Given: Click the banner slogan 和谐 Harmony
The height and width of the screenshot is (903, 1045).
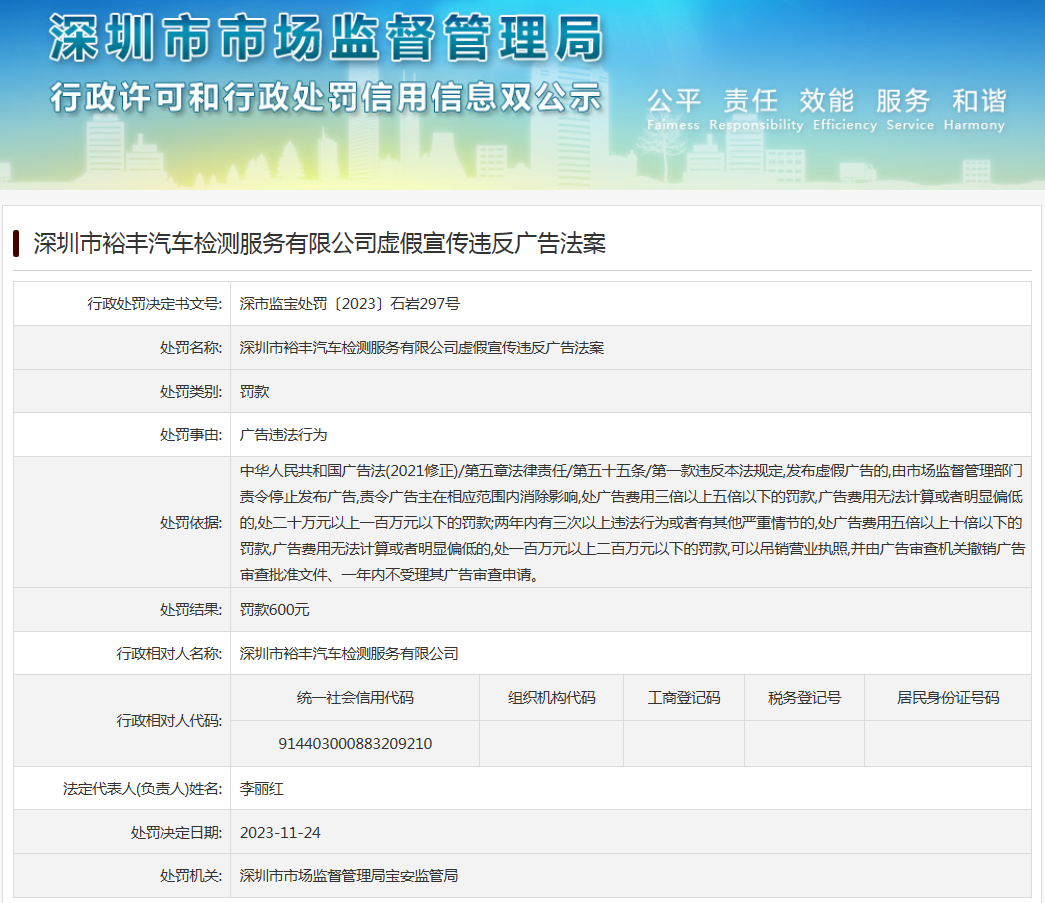Looking at the screenshot, I should [974, 109].
